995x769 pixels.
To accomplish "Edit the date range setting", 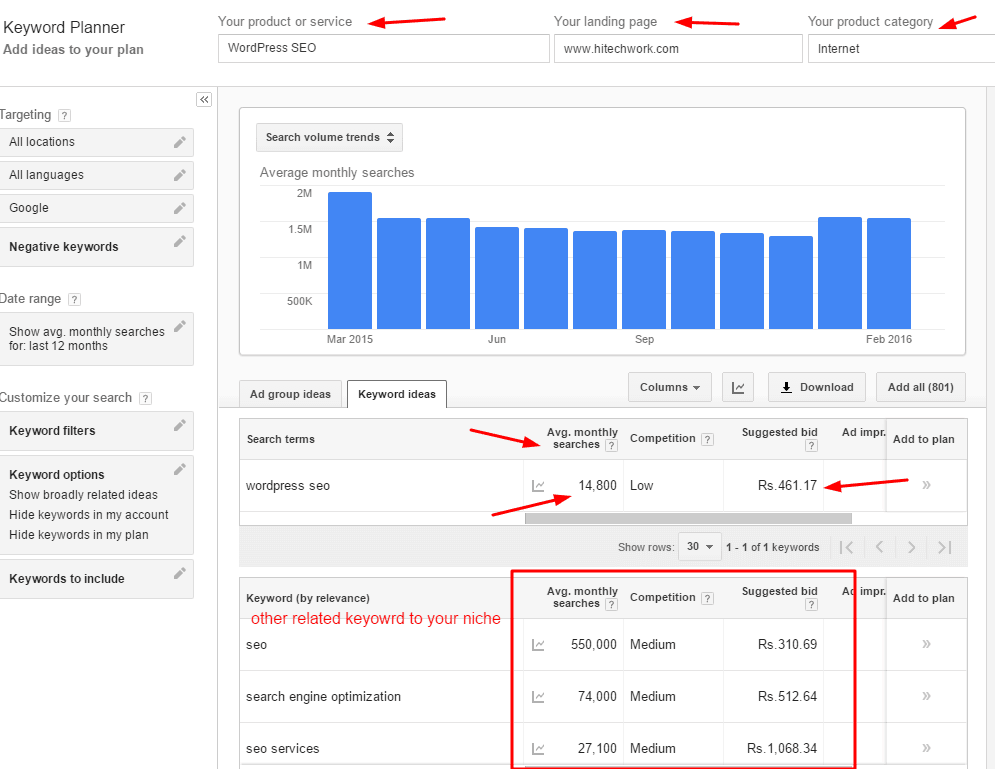I will pos(180,326).
